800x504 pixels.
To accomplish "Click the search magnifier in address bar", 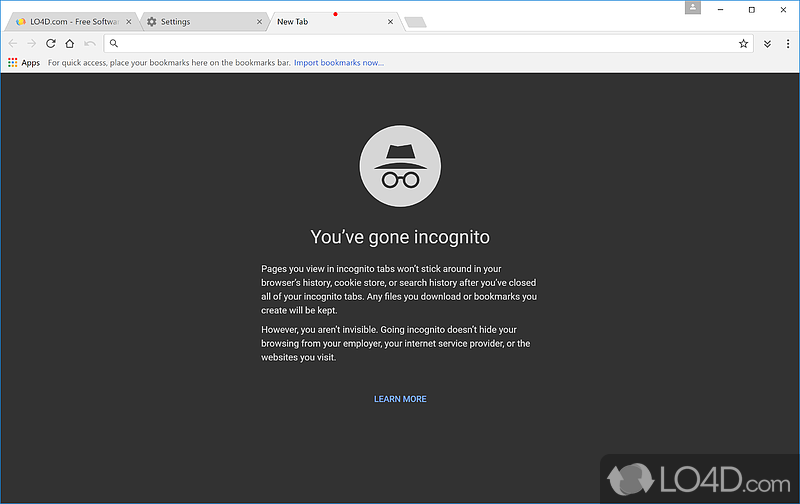I will 114,44.
